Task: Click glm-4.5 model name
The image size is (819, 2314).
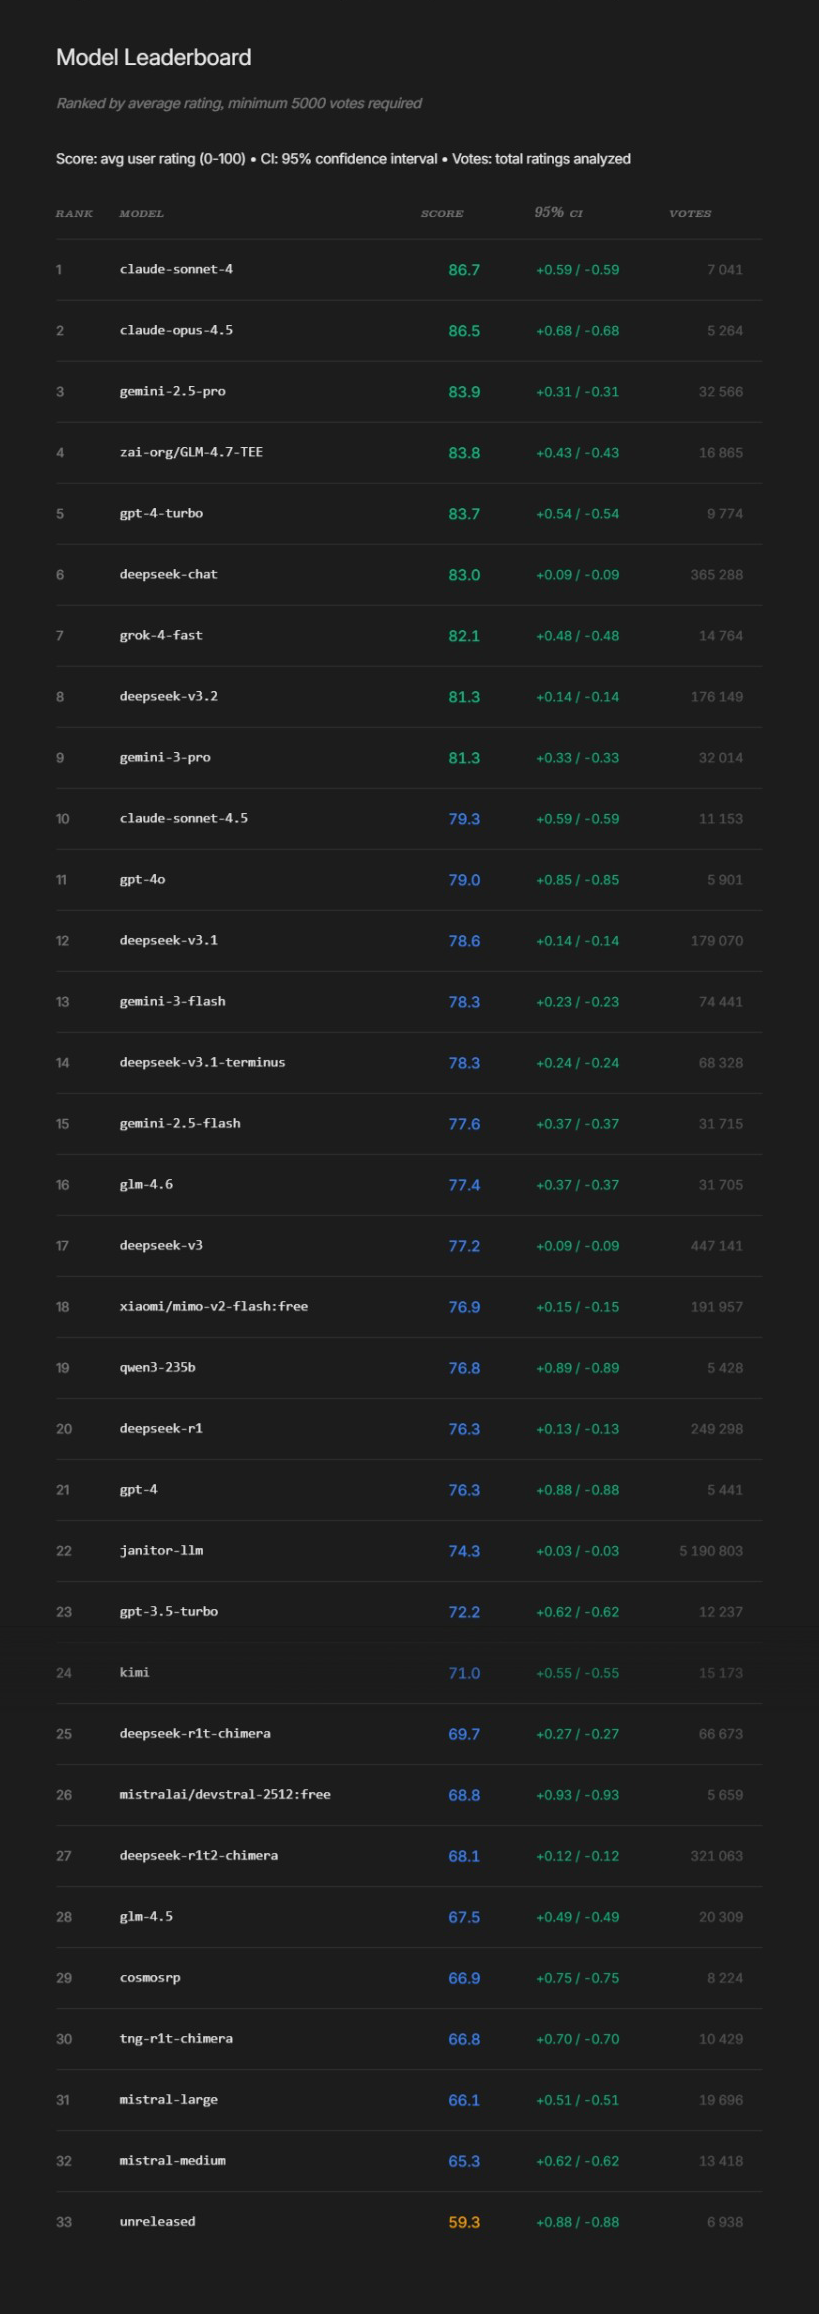Action: click(146, 1916)
